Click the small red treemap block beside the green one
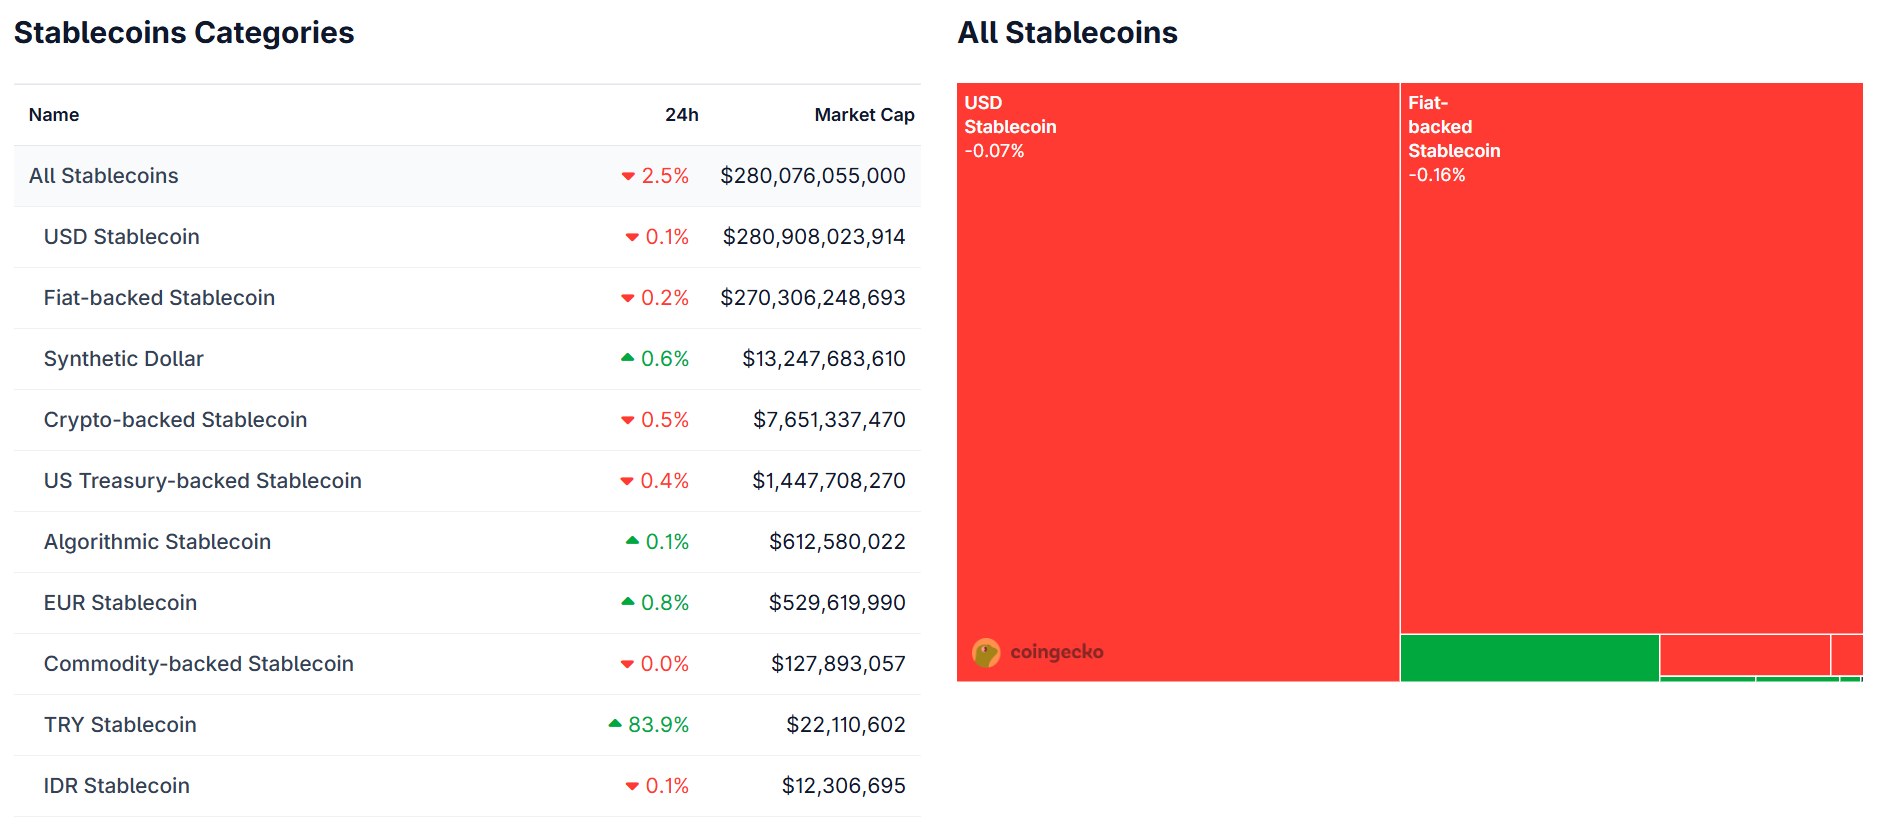The image size is (1879, 828). tap(1744, 655)
